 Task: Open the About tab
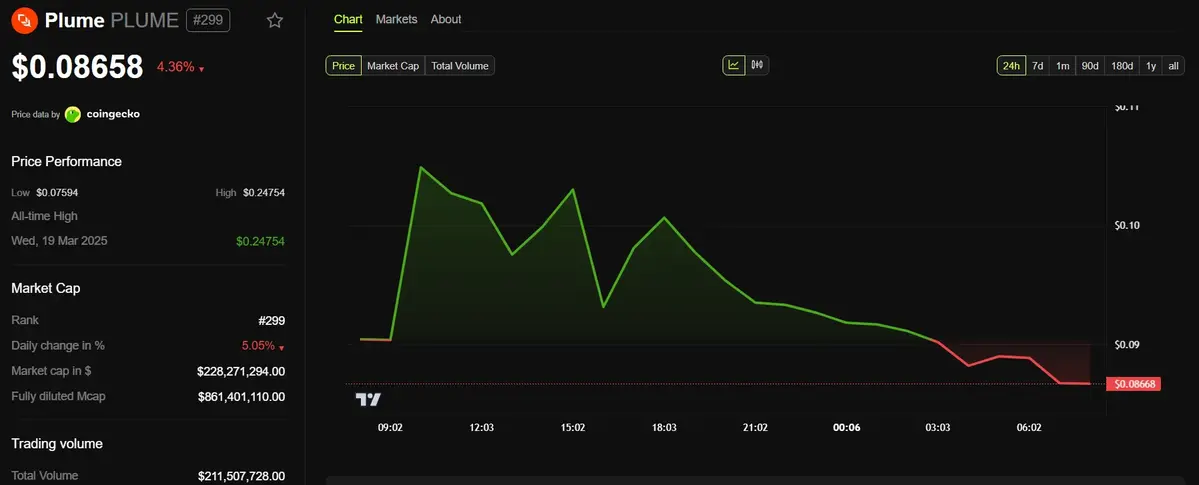coord(446,19)
